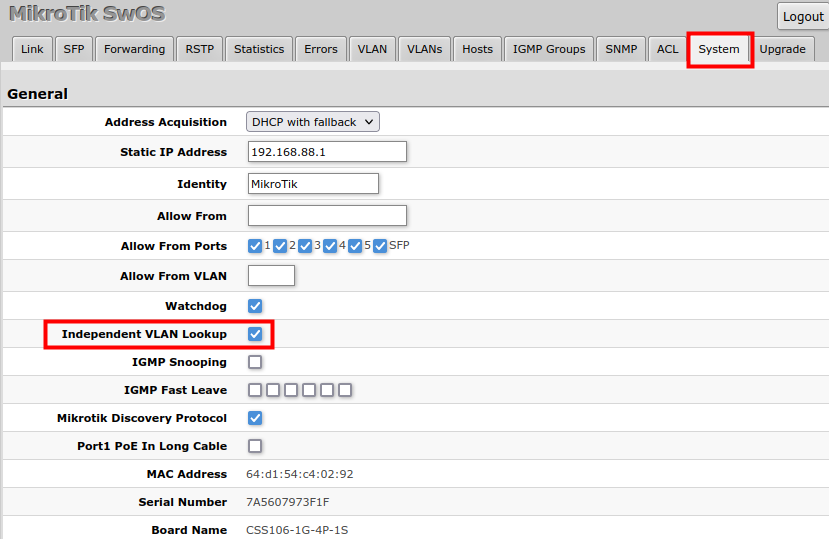Open the VLAN tab

click(x=372, y=49)
